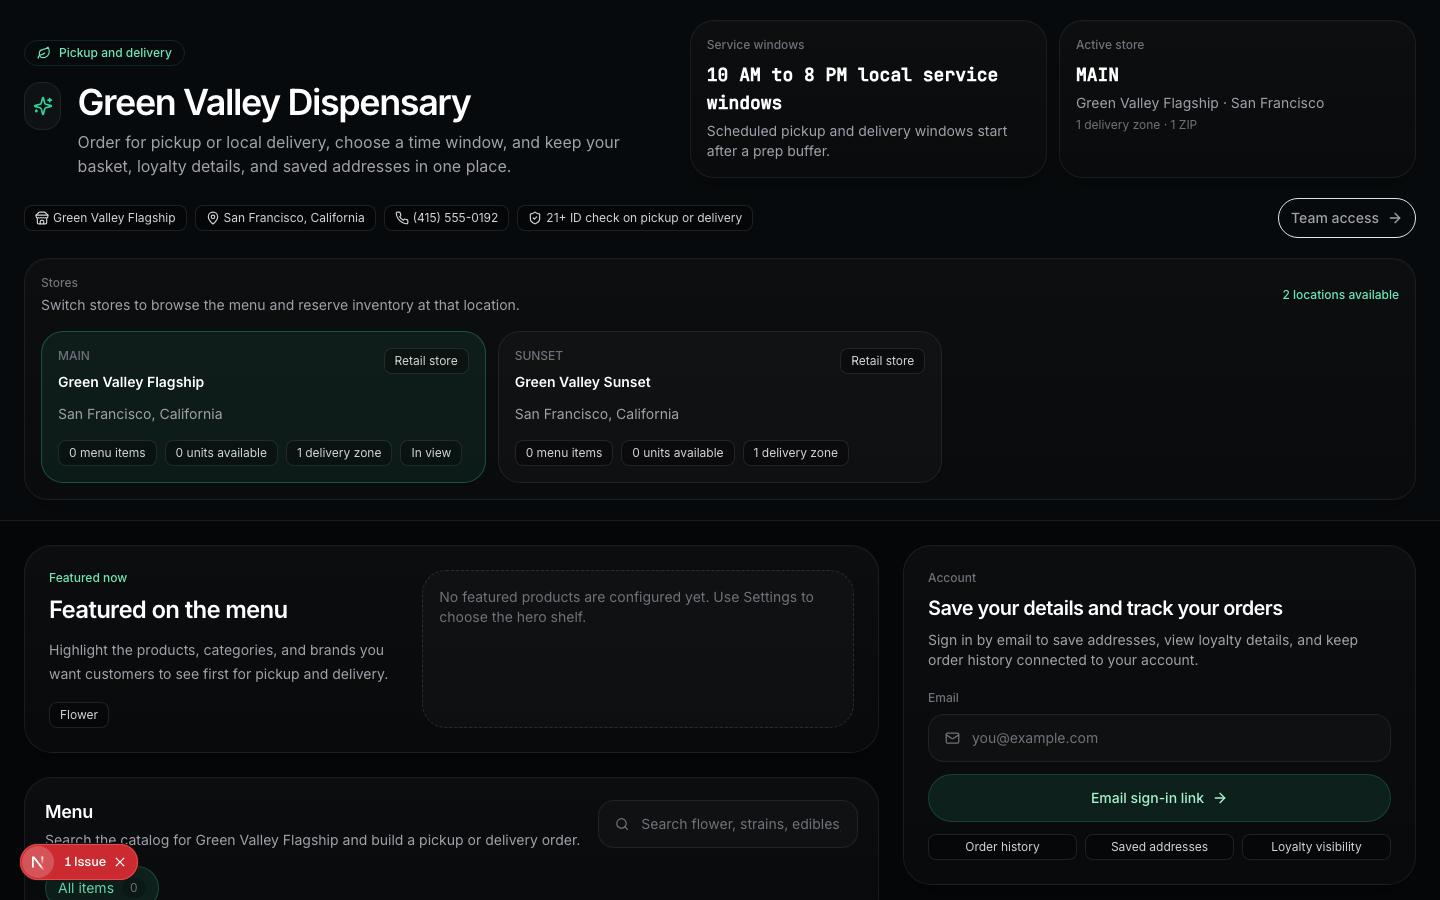Click the Save your details and track heading
Viewport: 1440px width, 900px height.
pos(1105,608)
